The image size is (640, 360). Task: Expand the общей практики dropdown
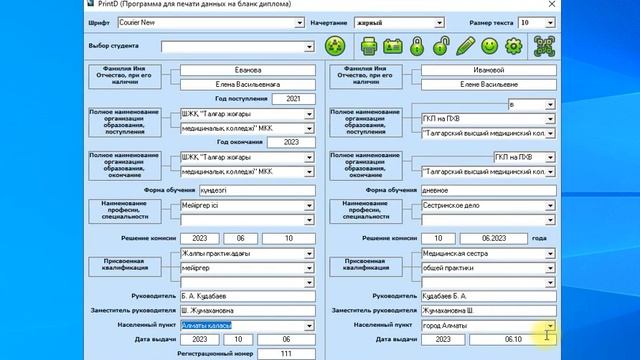[550, 268]
